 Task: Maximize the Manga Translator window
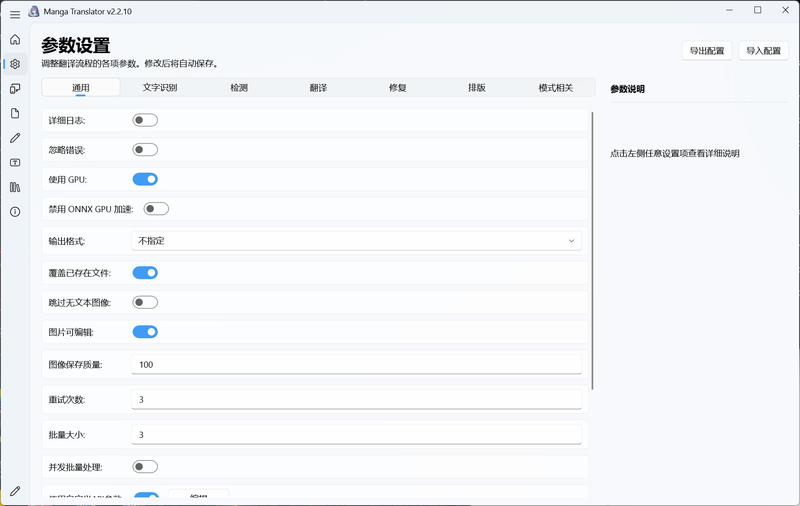(x=758, y=10)
